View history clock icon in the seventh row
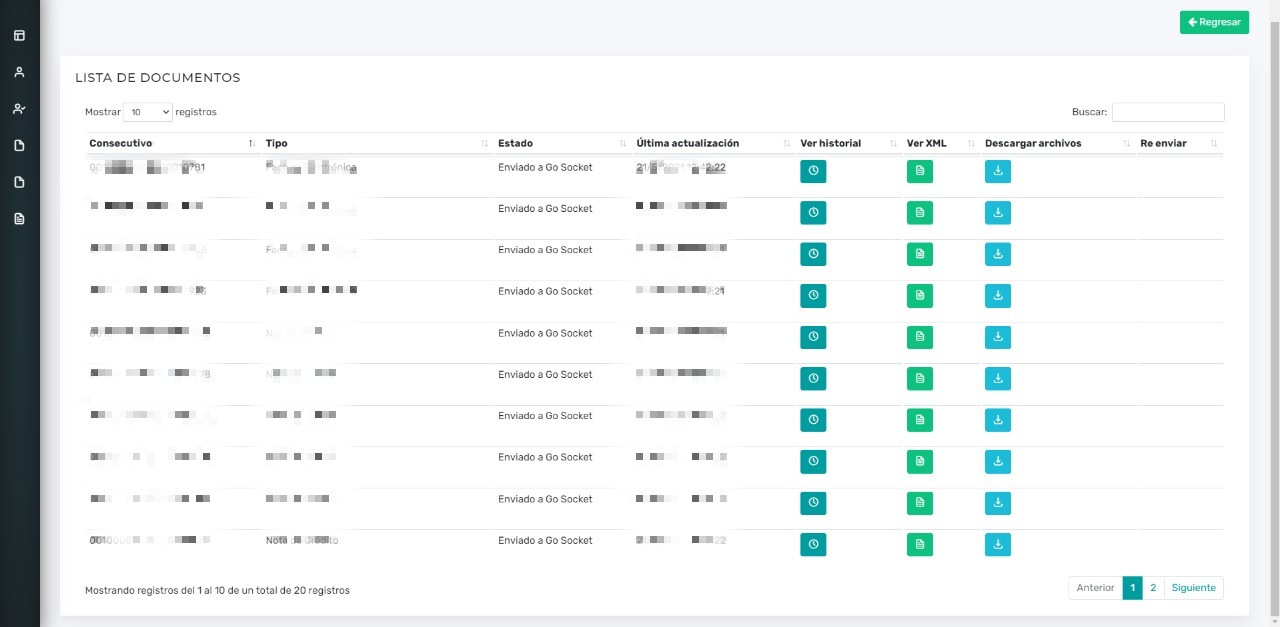1280x627 pixels. click(x=813, y=420)
